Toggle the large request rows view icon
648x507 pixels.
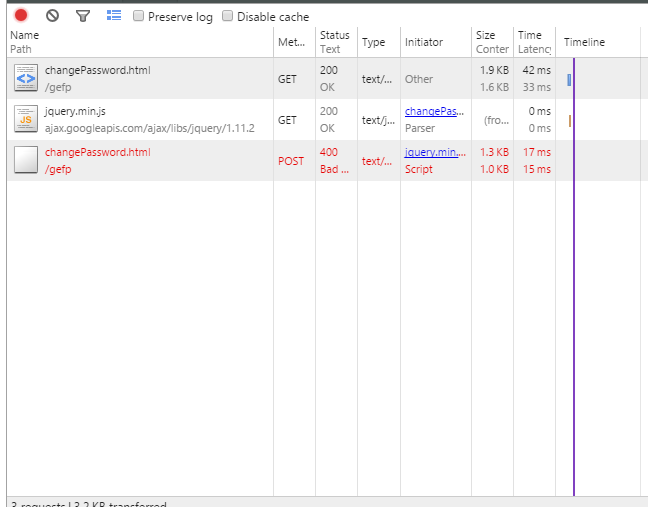pos(114,16)
